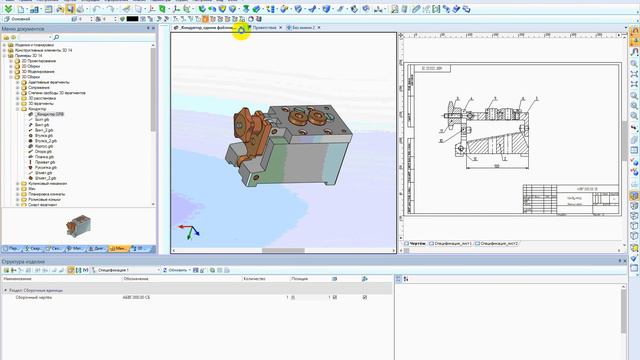Click the green shield icon before the black swatch
The width and height of the screenshot is (640, 360).
tap(122, 19)
